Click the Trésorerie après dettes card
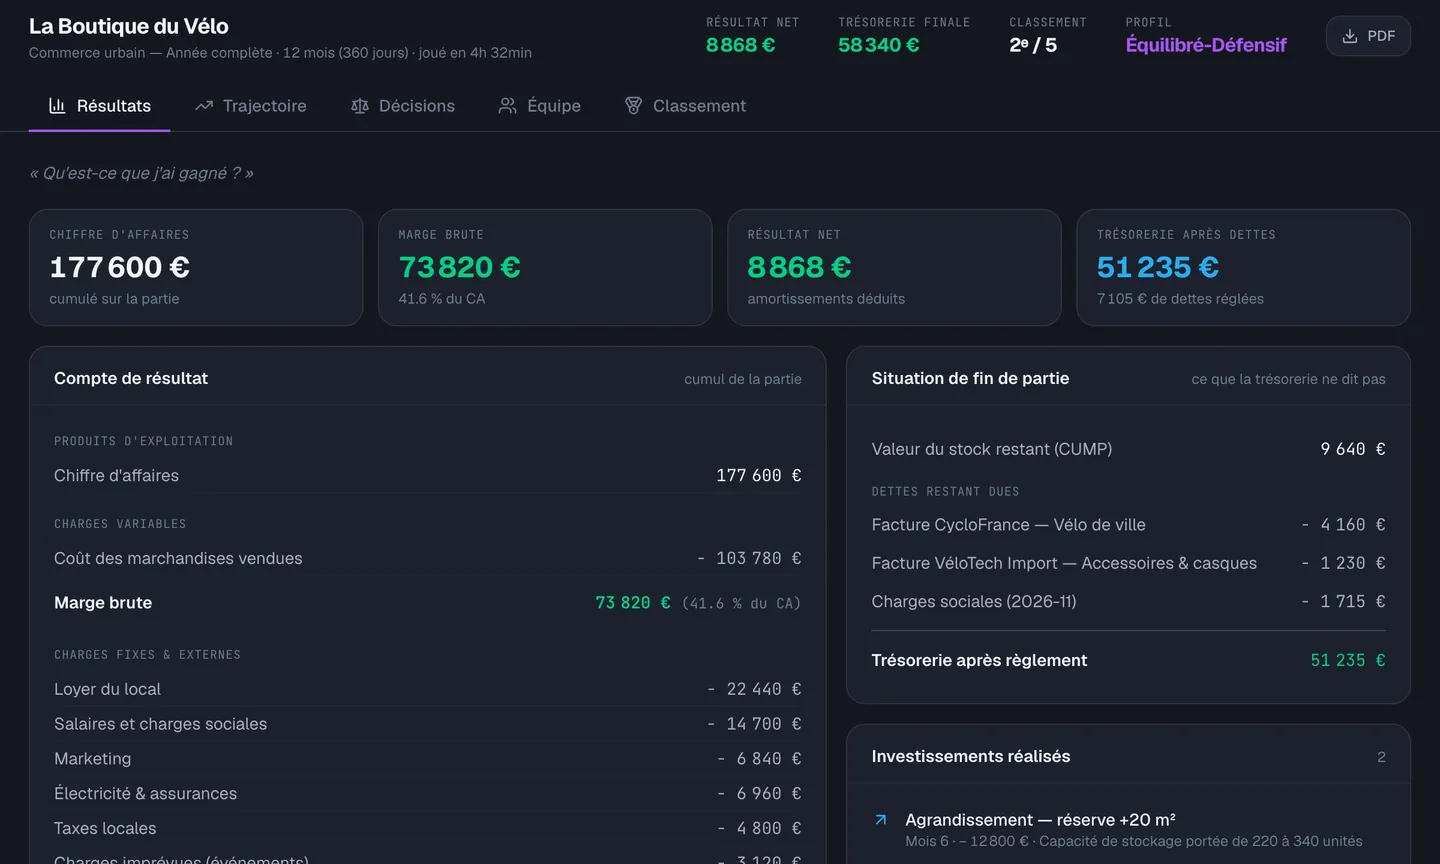1440x864 pixels. (x=1243, y=267)
